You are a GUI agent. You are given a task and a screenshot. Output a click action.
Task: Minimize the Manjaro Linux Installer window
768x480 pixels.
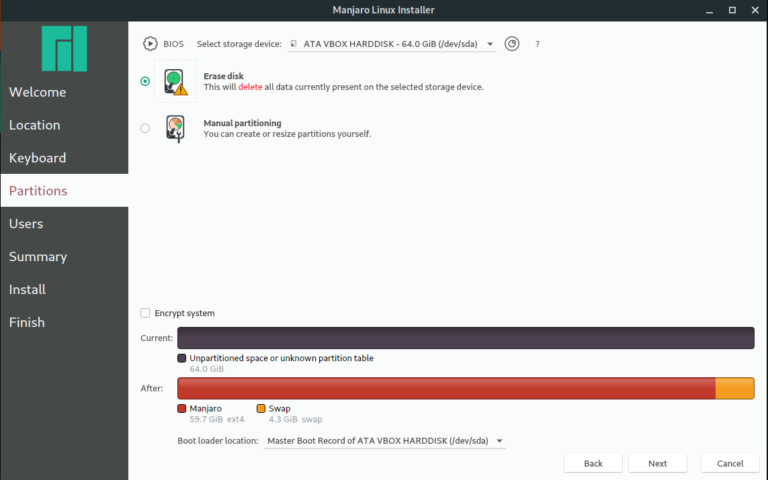(709, 10)
